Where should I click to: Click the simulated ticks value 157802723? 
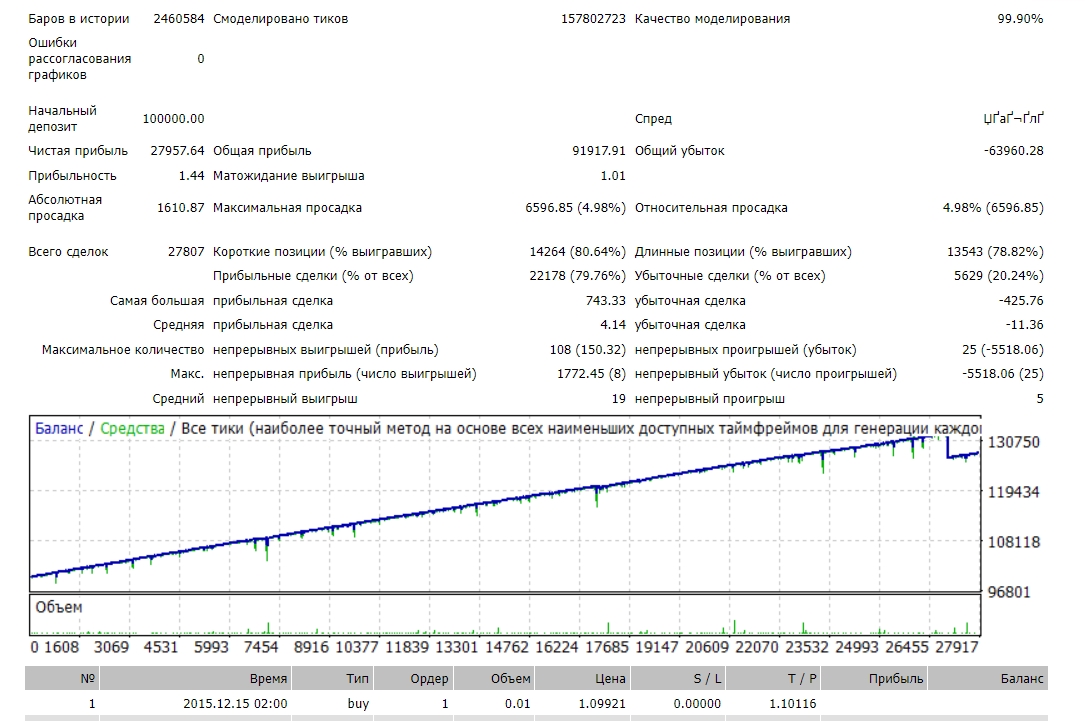coord(593,19)
